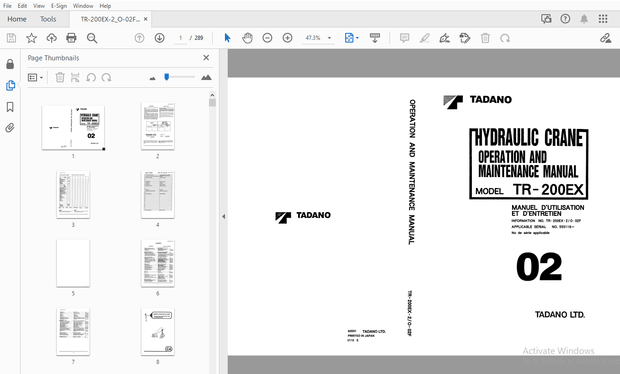Select blank page 5 thumbnail

coord(73,263)
